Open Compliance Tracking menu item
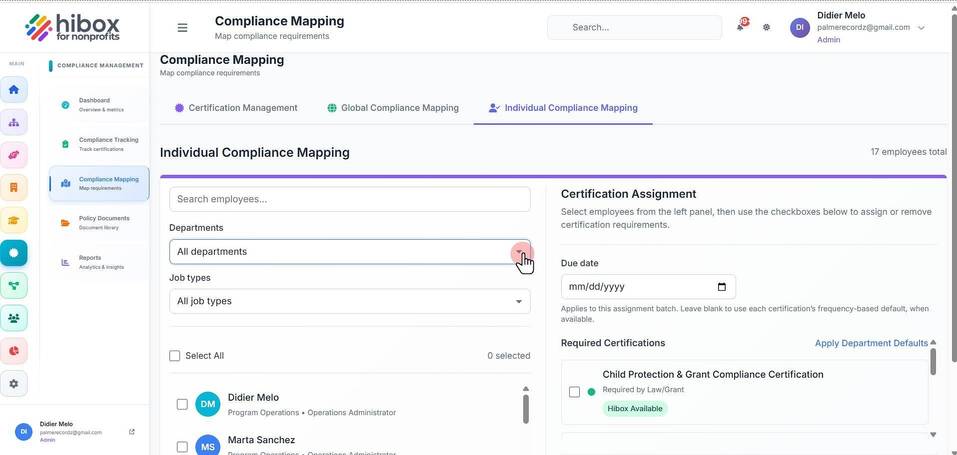 [x=99, y=144]
